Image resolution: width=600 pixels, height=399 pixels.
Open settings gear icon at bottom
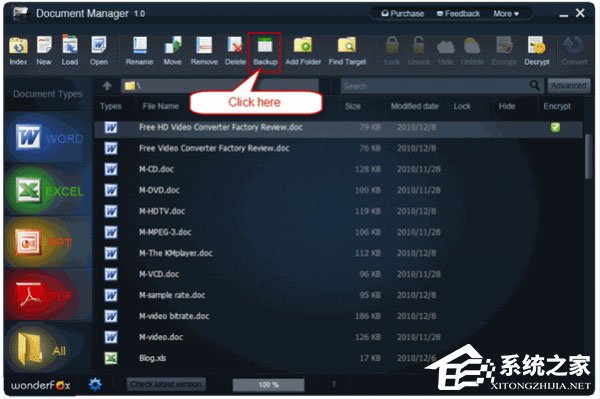[x=95, y=384]
